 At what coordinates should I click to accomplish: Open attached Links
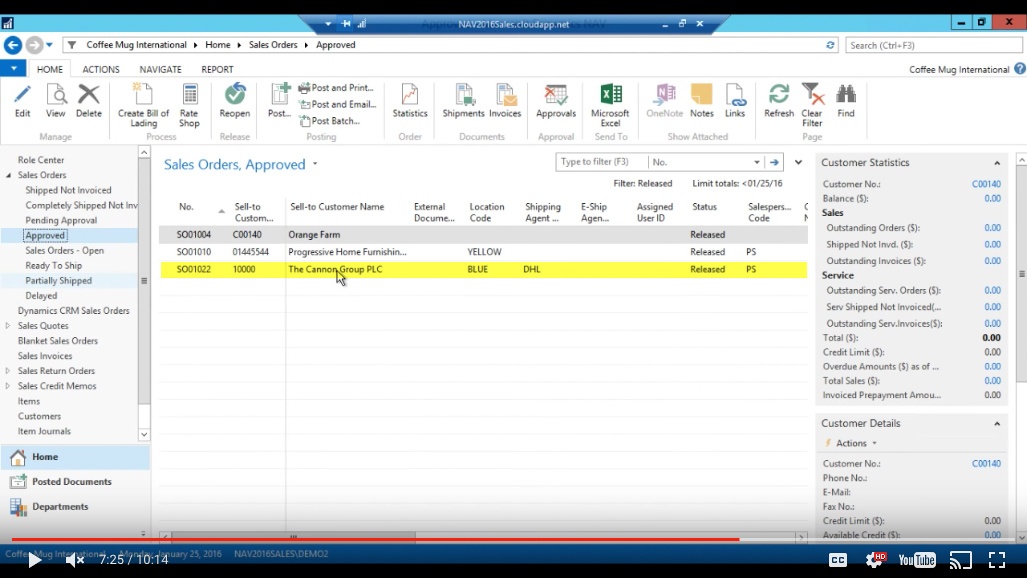click(735, 100)
